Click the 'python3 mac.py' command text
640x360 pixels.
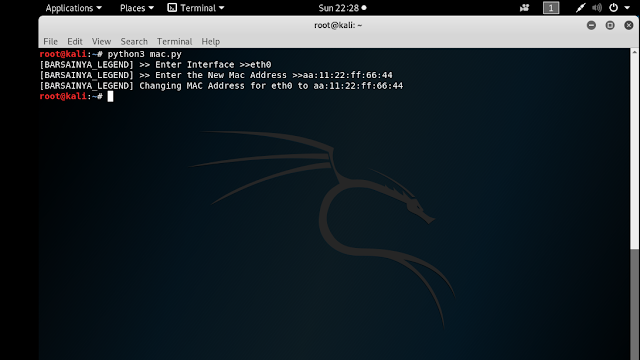point(144,54)
